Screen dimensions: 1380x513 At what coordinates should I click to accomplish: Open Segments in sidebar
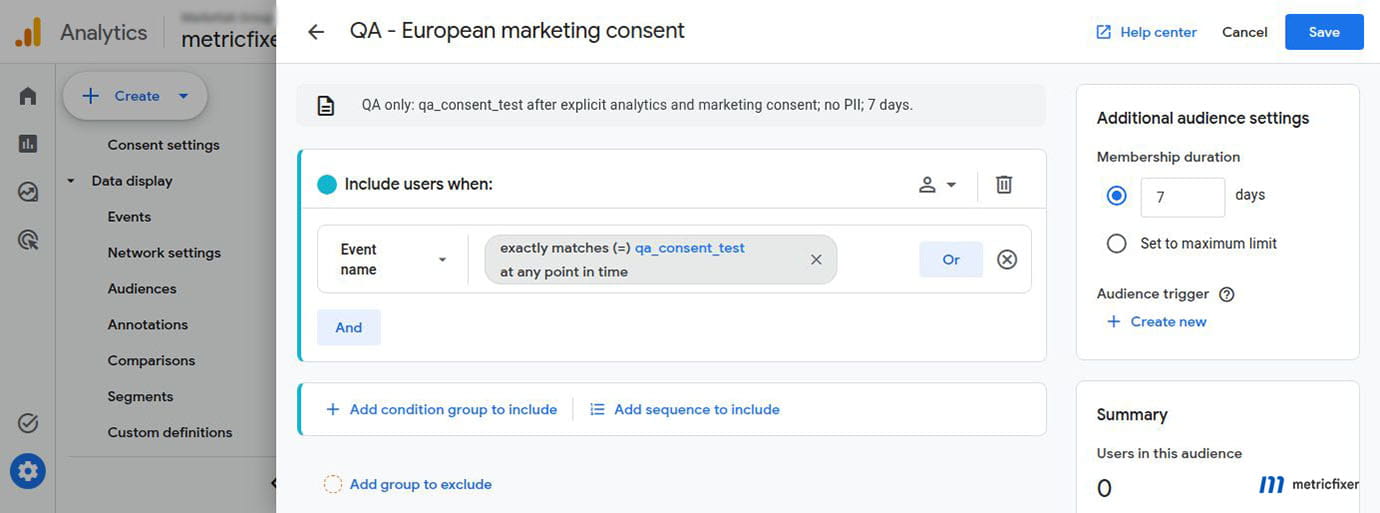pos(140,397)
